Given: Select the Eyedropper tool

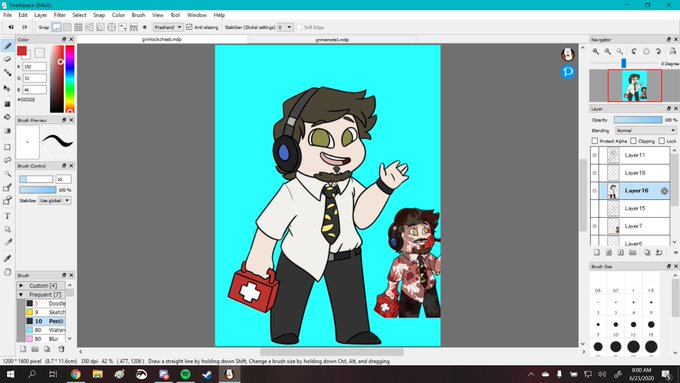Looking at the screenshot, I should point(7,258).
